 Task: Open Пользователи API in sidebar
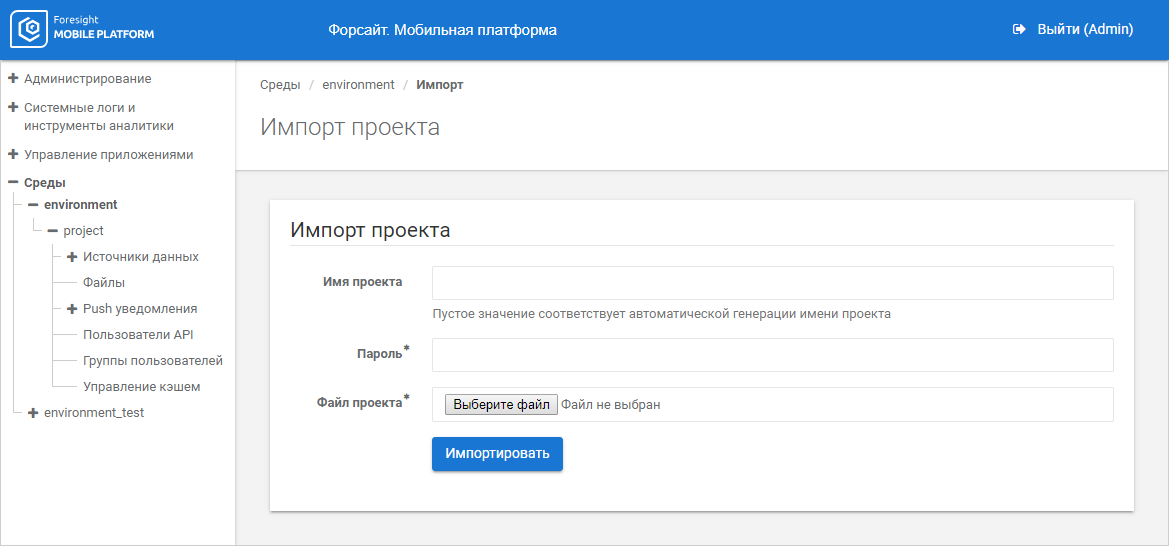(138, 335)
